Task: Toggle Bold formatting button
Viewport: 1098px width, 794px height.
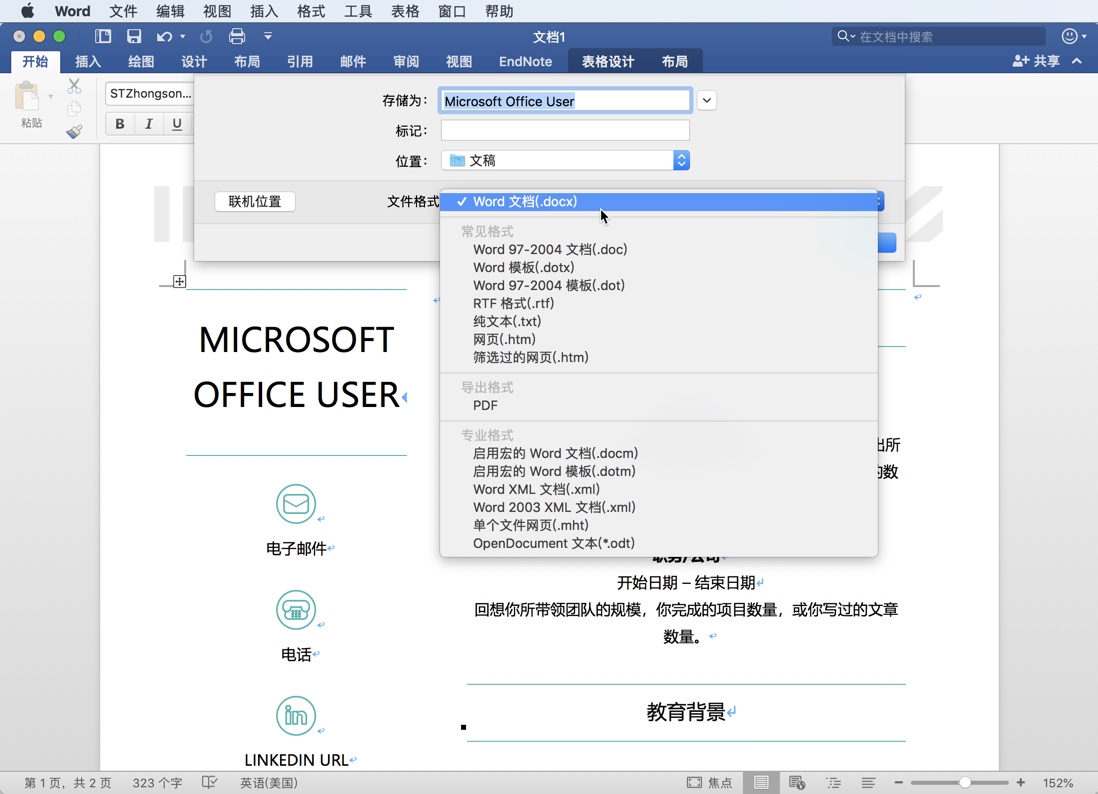Action: [x=120, y=124]
